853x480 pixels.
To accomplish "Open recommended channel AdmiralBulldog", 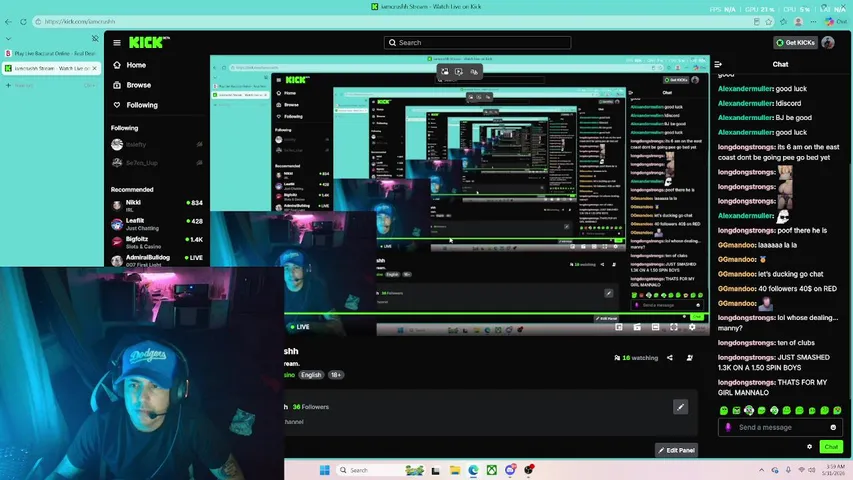I will (157, 260).
